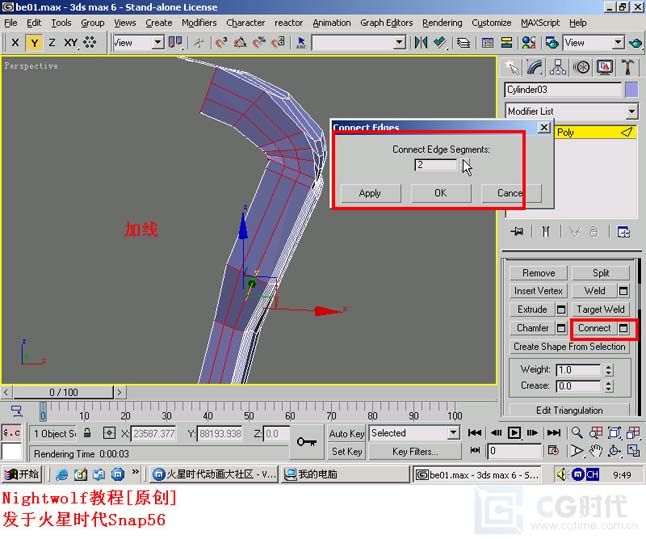The width and height of the screenshot is (646, 539).
Task: Open the Layer Manager icon
Action: [x=463, y=42]
